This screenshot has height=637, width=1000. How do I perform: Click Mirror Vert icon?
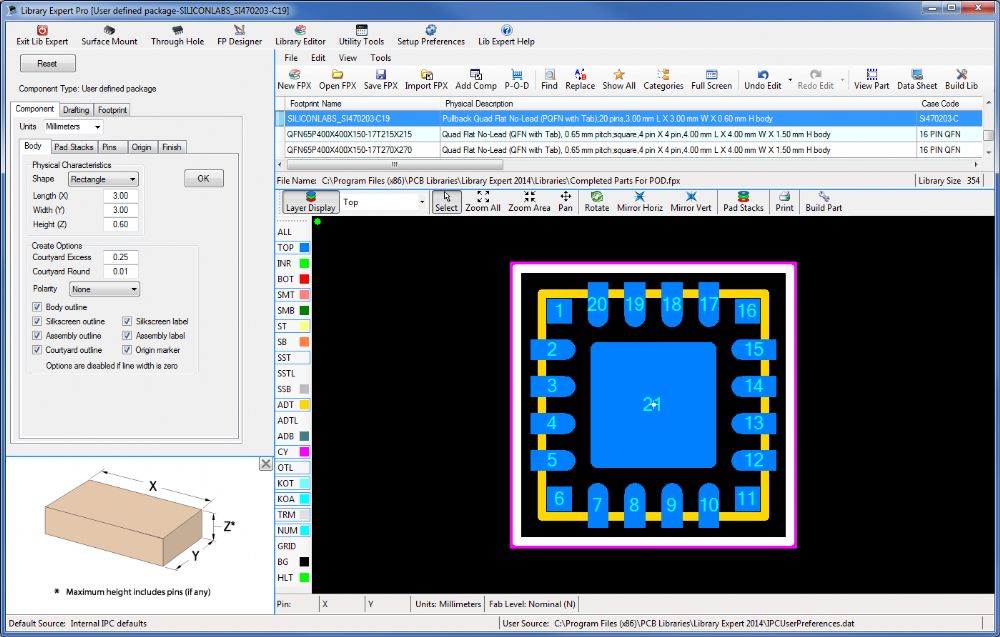[x=691, y=196]
